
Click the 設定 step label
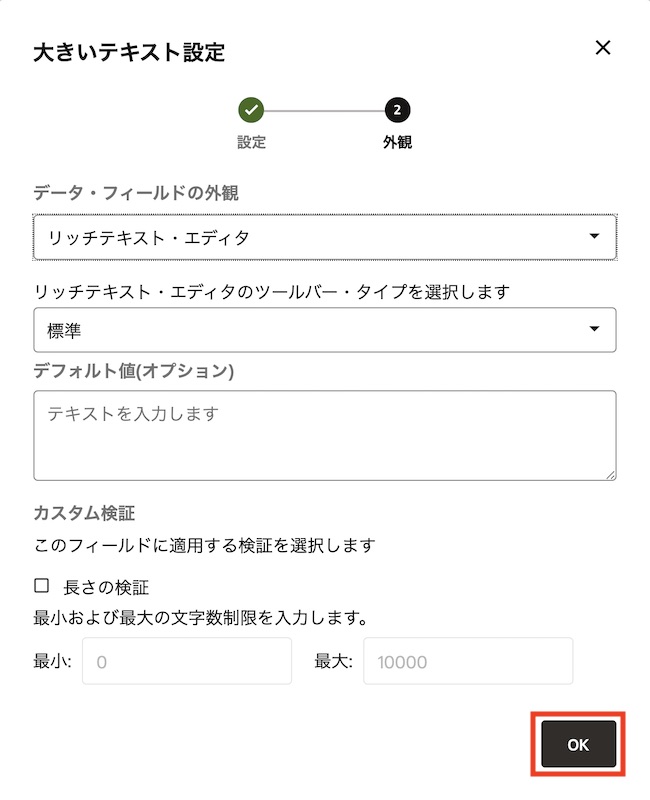pos(251,141)
